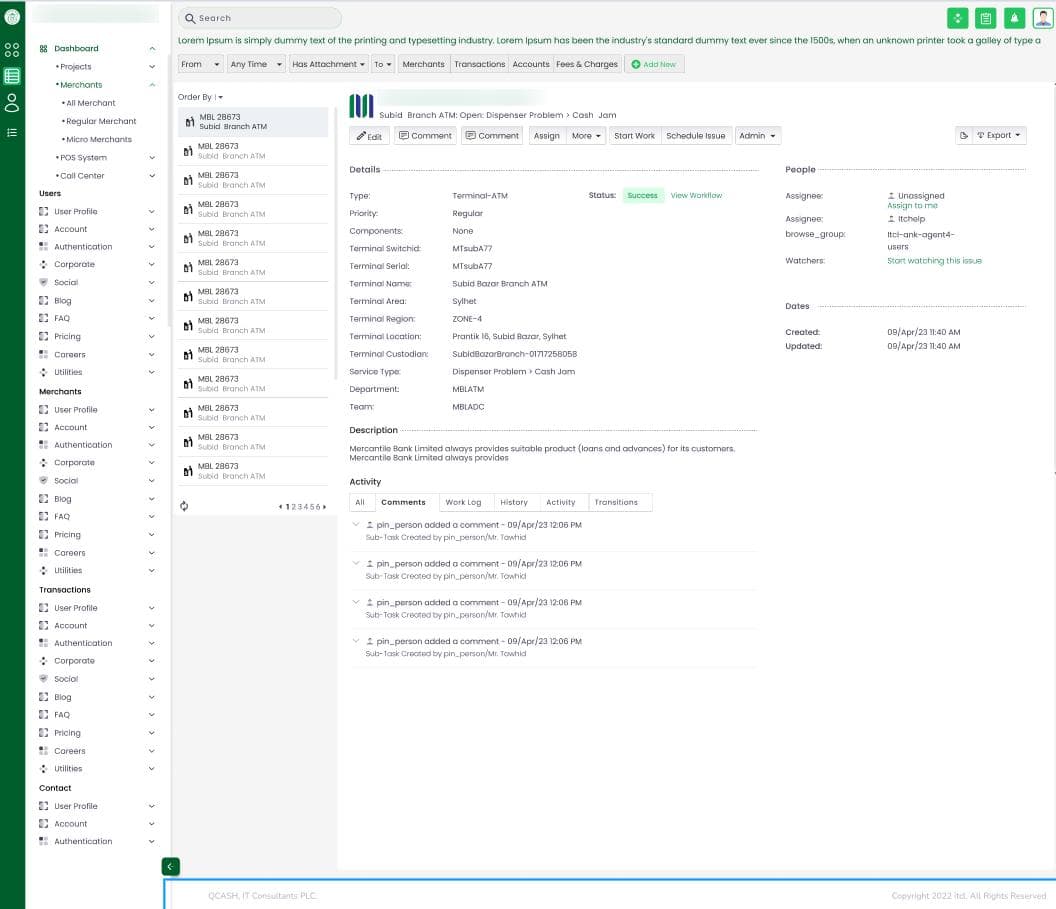Screen dimensions: 1056x909
Task: Open notifications via the green bell icon
Action: click(x=1014, y=18)
